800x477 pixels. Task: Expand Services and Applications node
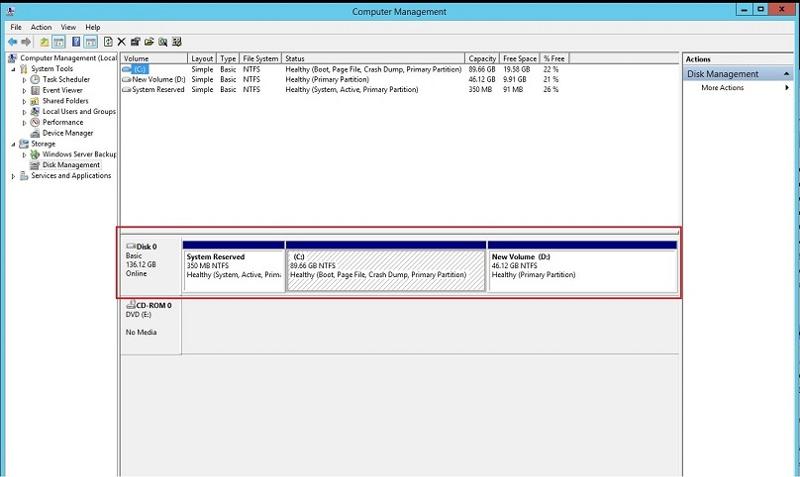(x=14, y=176)
